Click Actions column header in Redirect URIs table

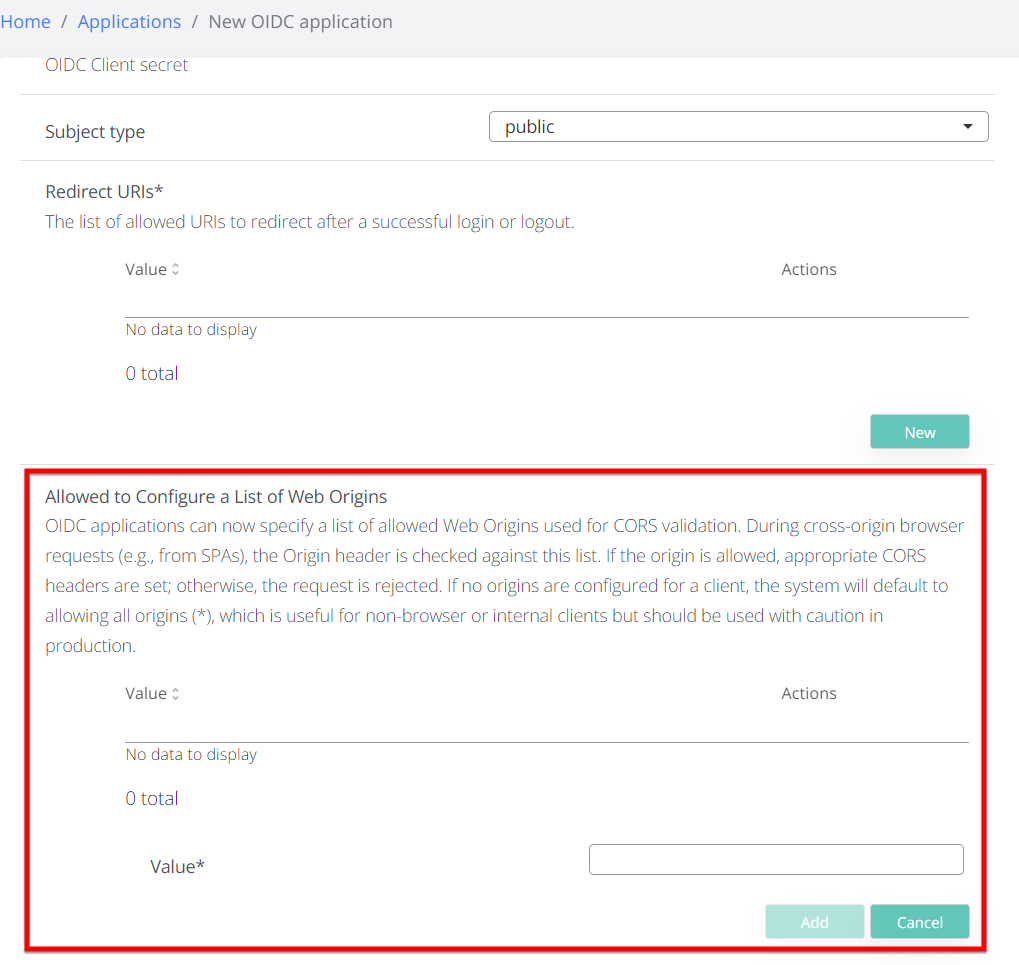808,270
